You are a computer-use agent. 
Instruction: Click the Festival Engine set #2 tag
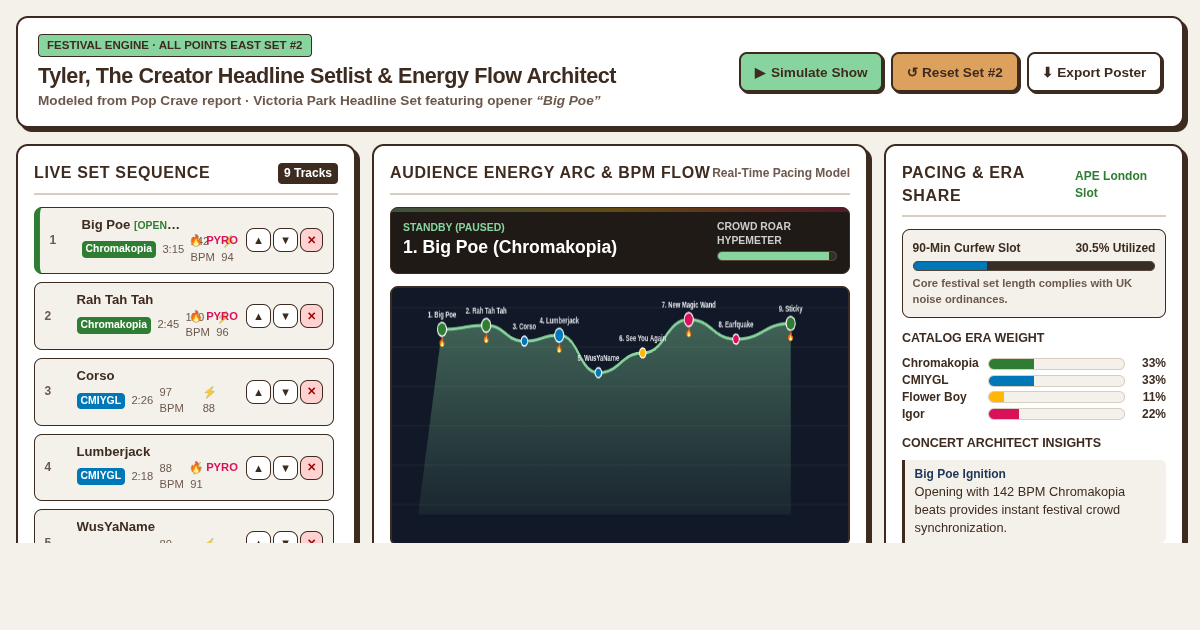click(175, 45)
